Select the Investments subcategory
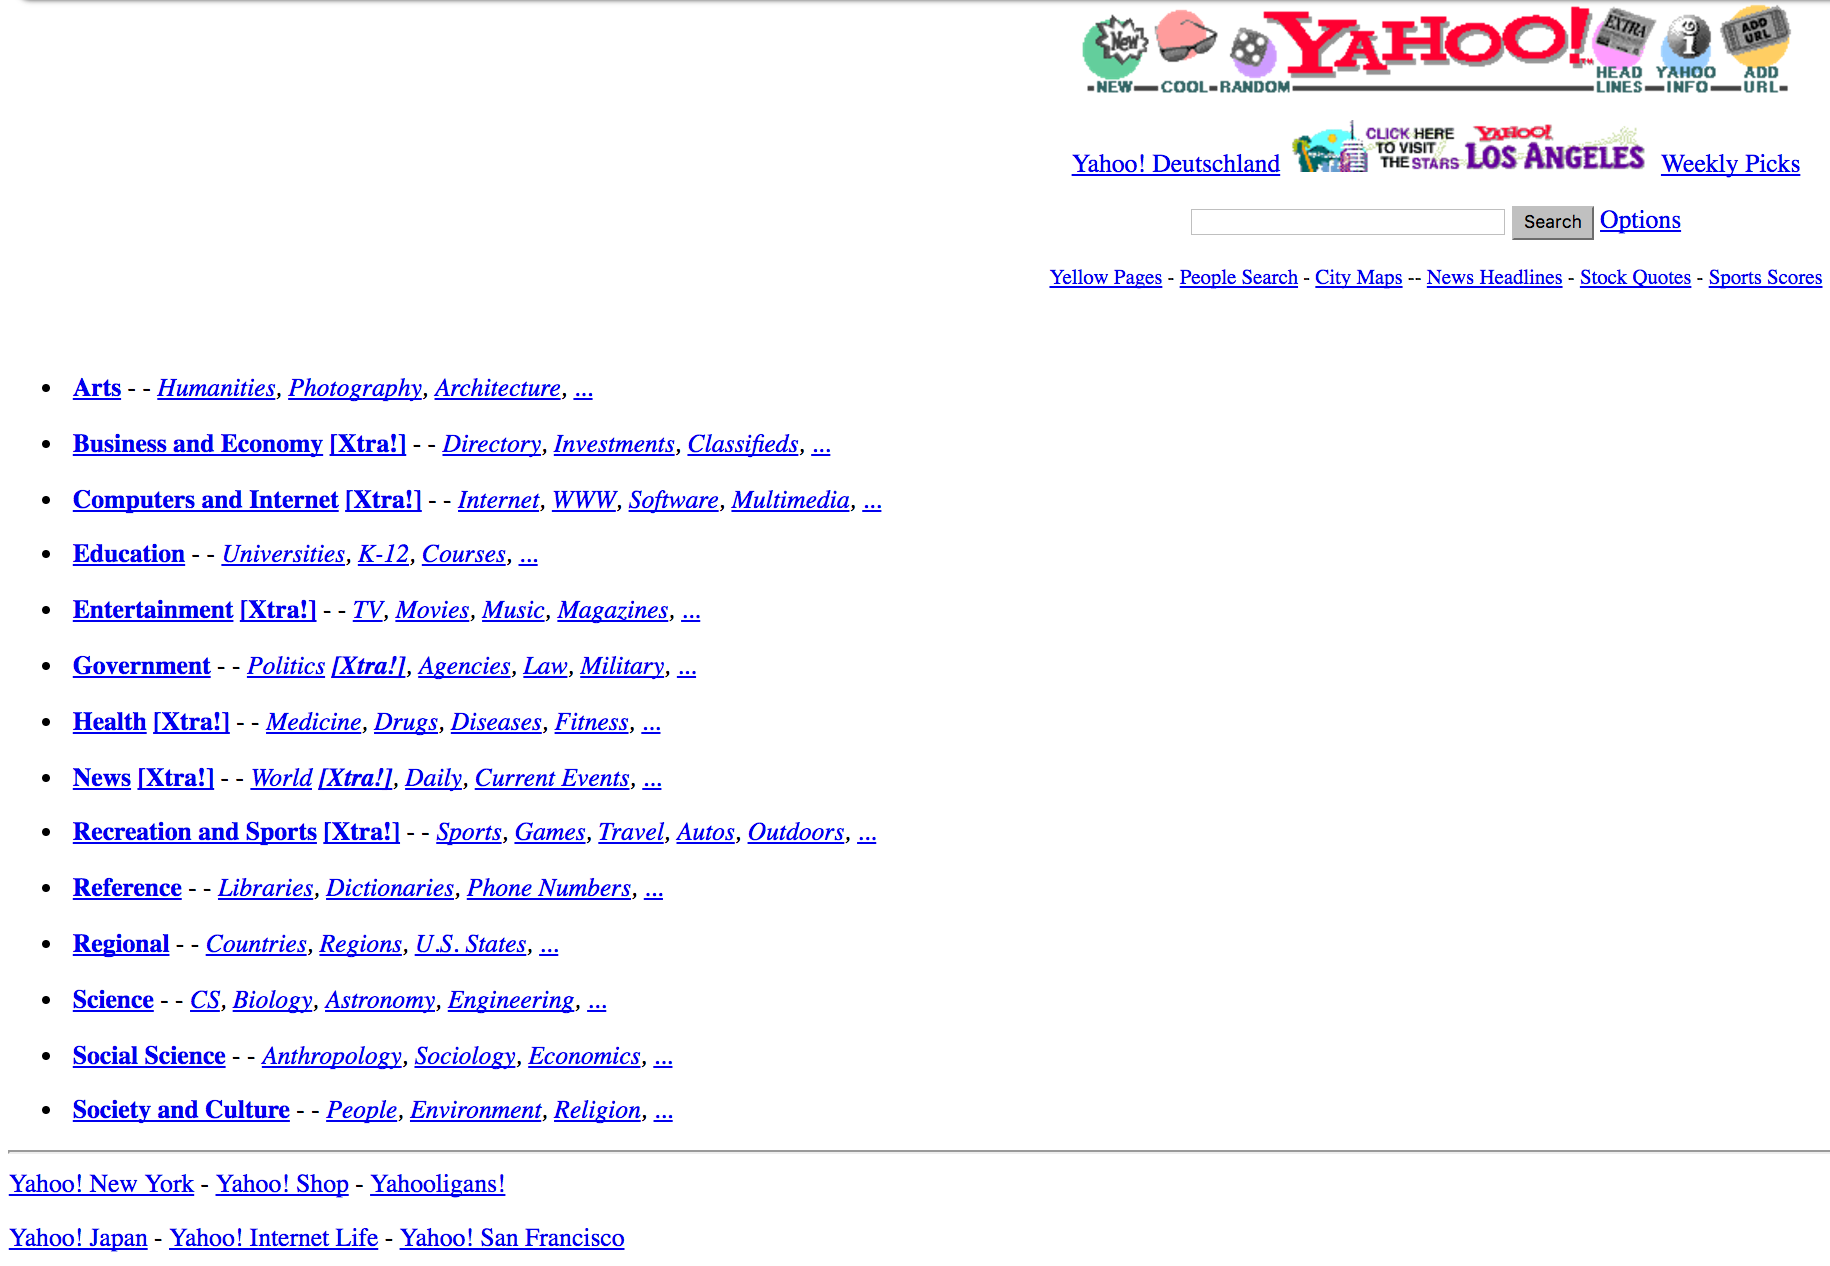This screenshot has width=1830, height=1266. [614, 444]
